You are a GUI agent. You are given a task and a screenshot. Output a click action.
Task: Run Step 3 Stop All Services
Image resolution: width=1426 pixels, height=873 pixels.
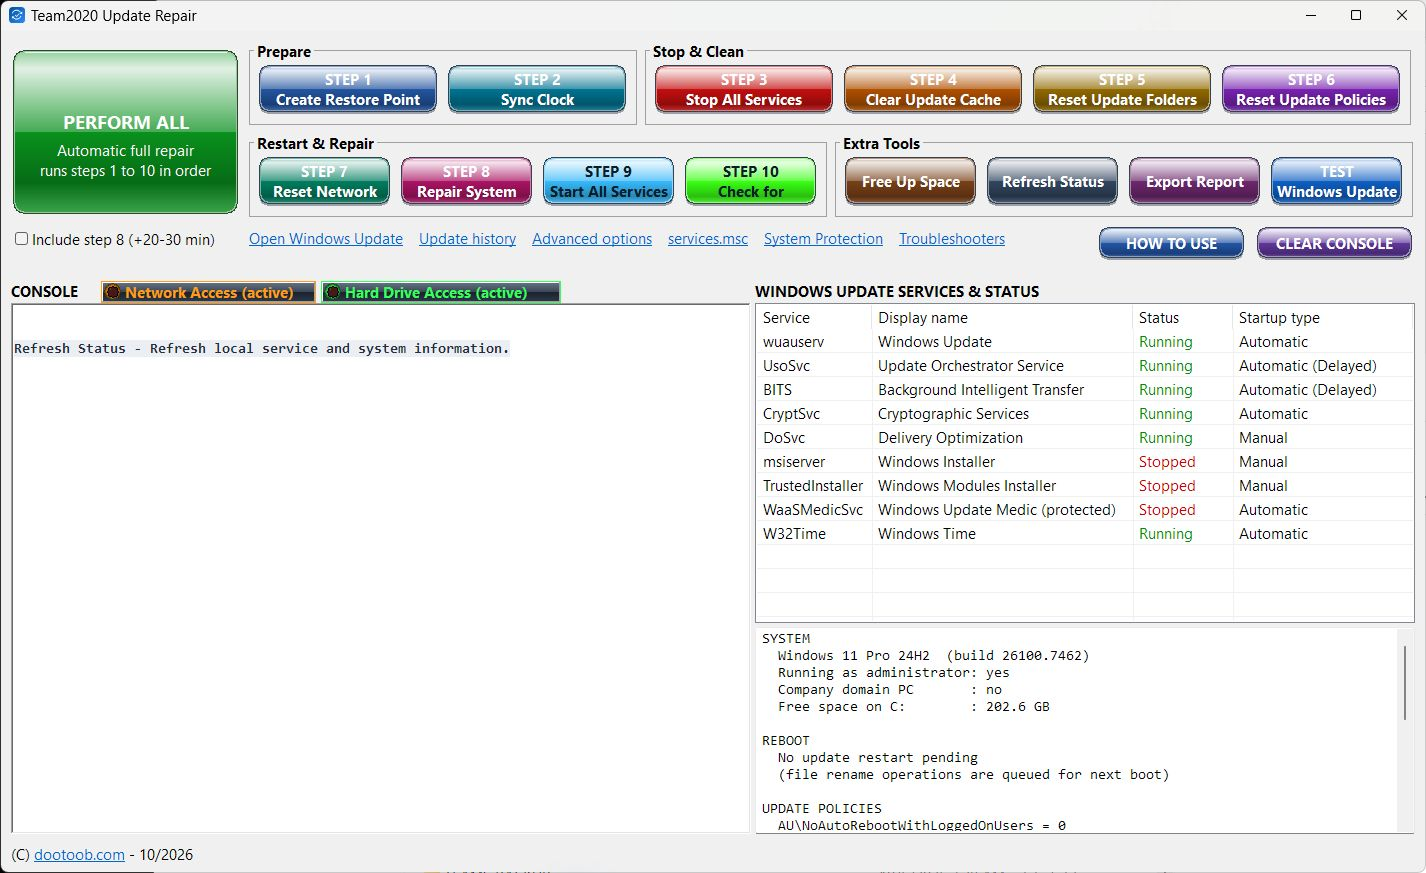tap(744, 90)
